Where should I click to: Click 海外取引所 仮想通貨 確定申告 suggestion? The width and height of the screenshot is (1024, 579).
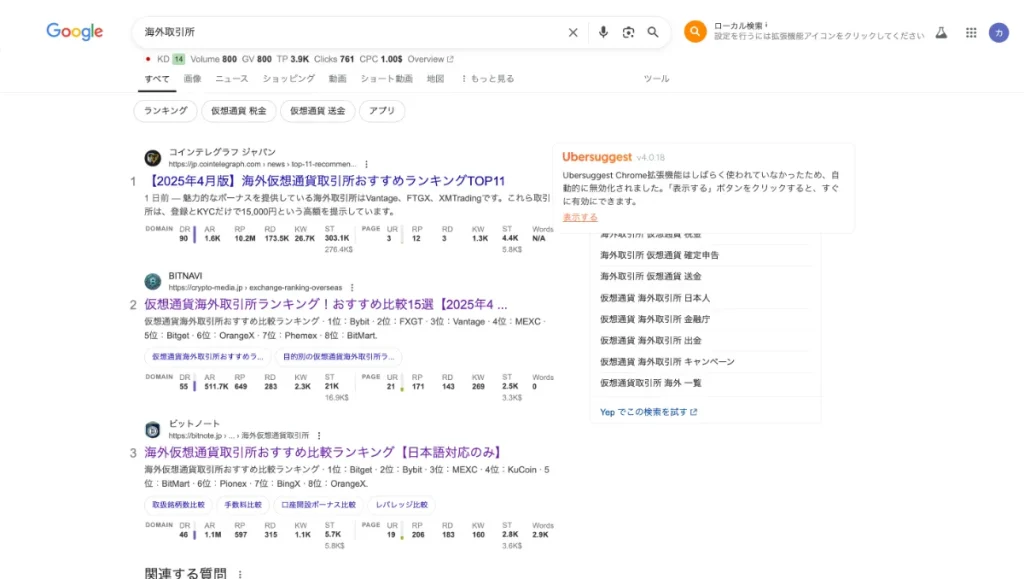[659, 255]
